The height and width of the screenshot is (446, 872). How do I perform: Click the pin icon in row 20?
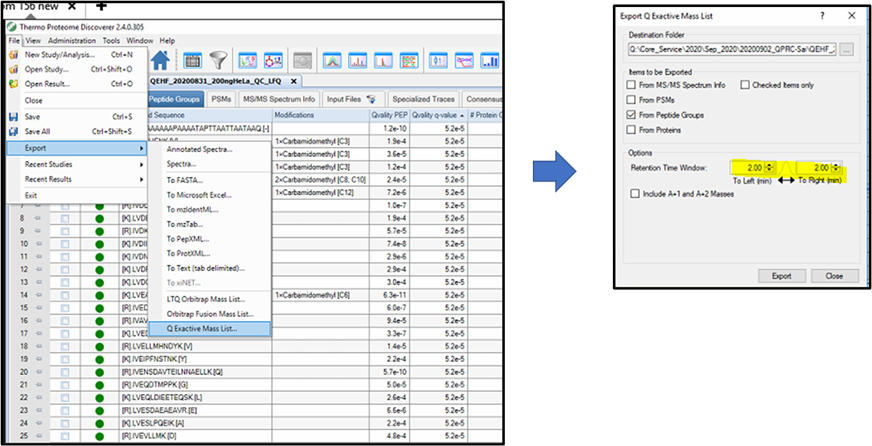[x=38, y=371]
